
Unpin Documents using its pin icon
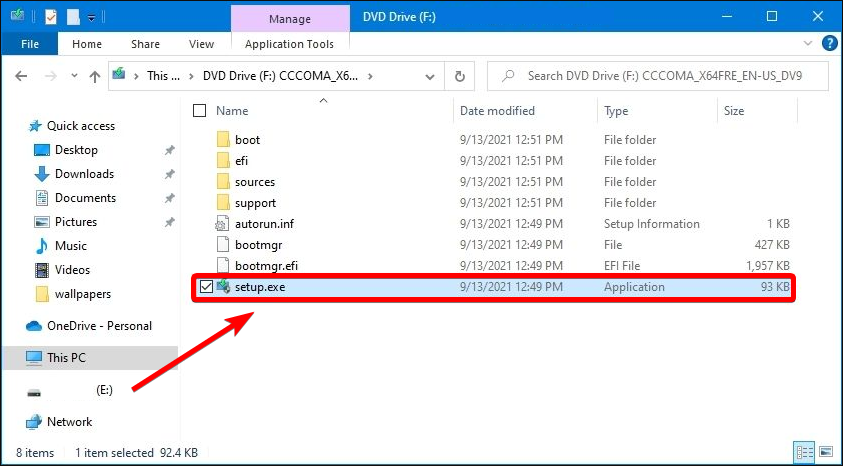tap(169, 198)
